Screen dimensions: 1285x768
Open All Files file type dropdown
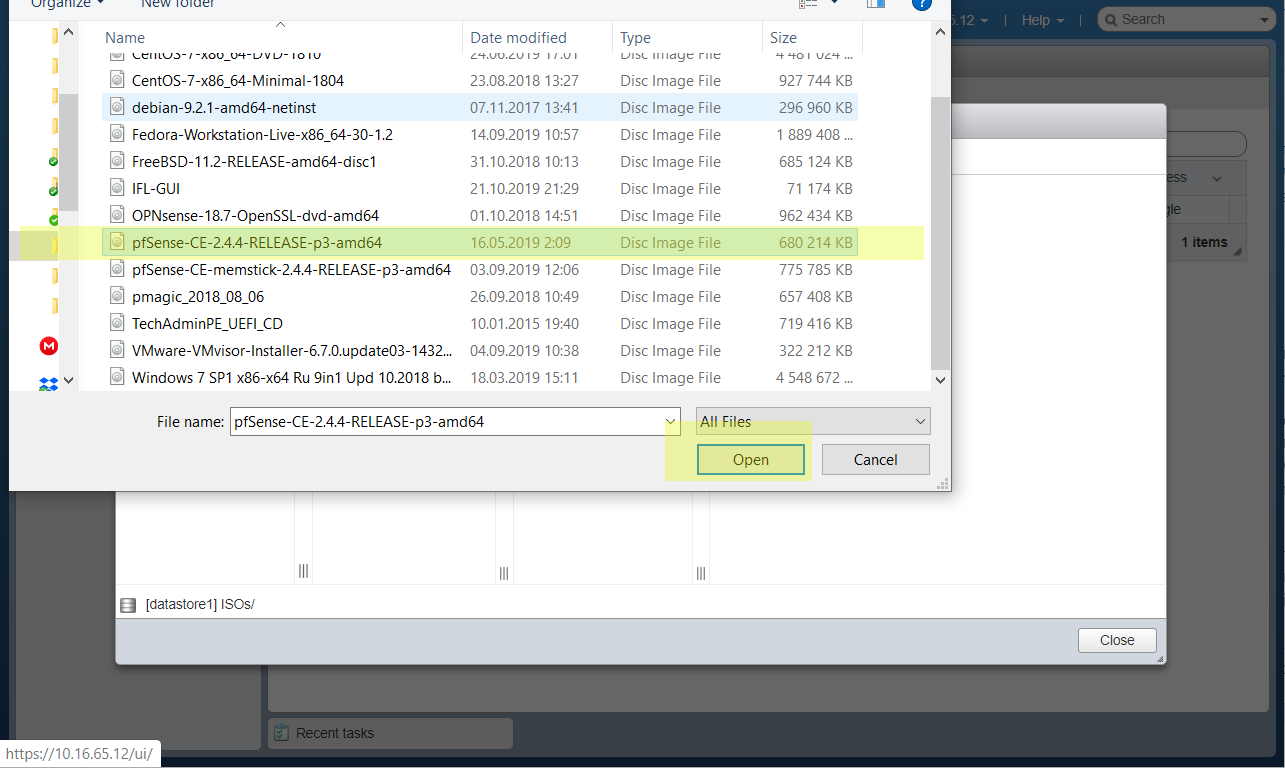813,422
